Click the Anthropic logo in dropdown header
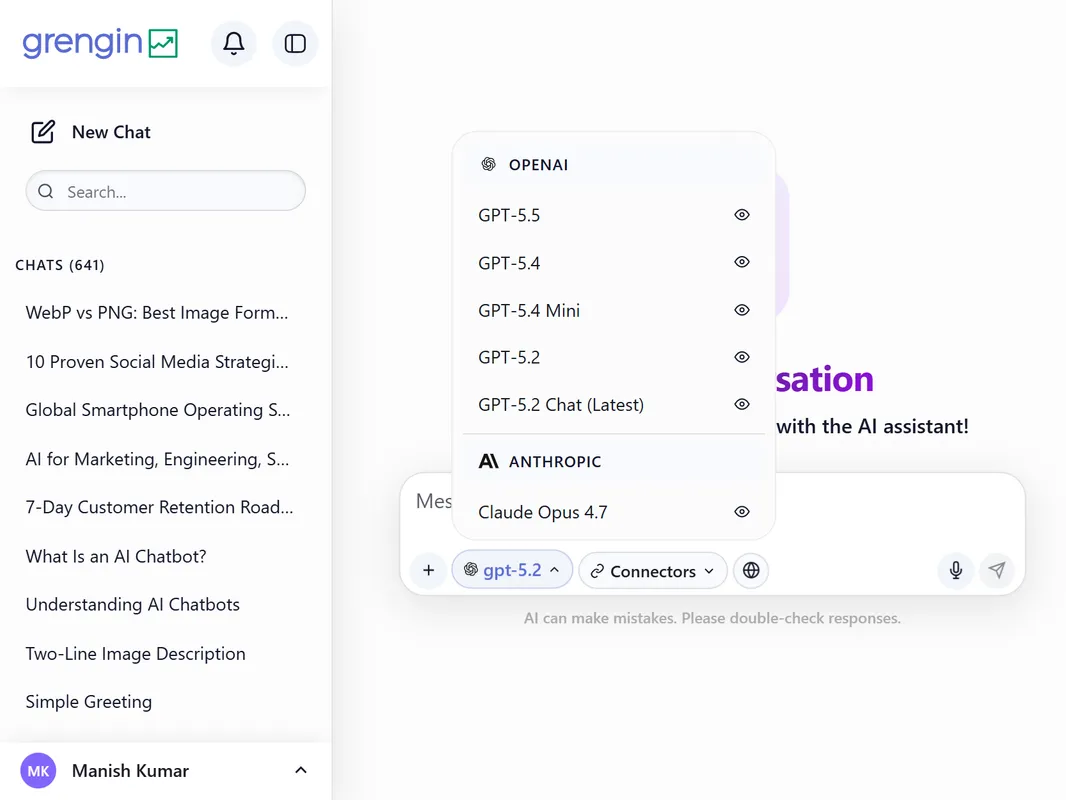The width and height of the screenshot is (1066, 800). 488,462
